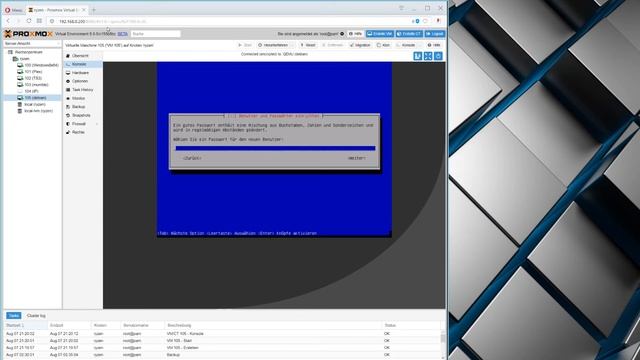Open the Opera Menu button
The height and width of the screenshot is (360, 640).
pos(13,10)
